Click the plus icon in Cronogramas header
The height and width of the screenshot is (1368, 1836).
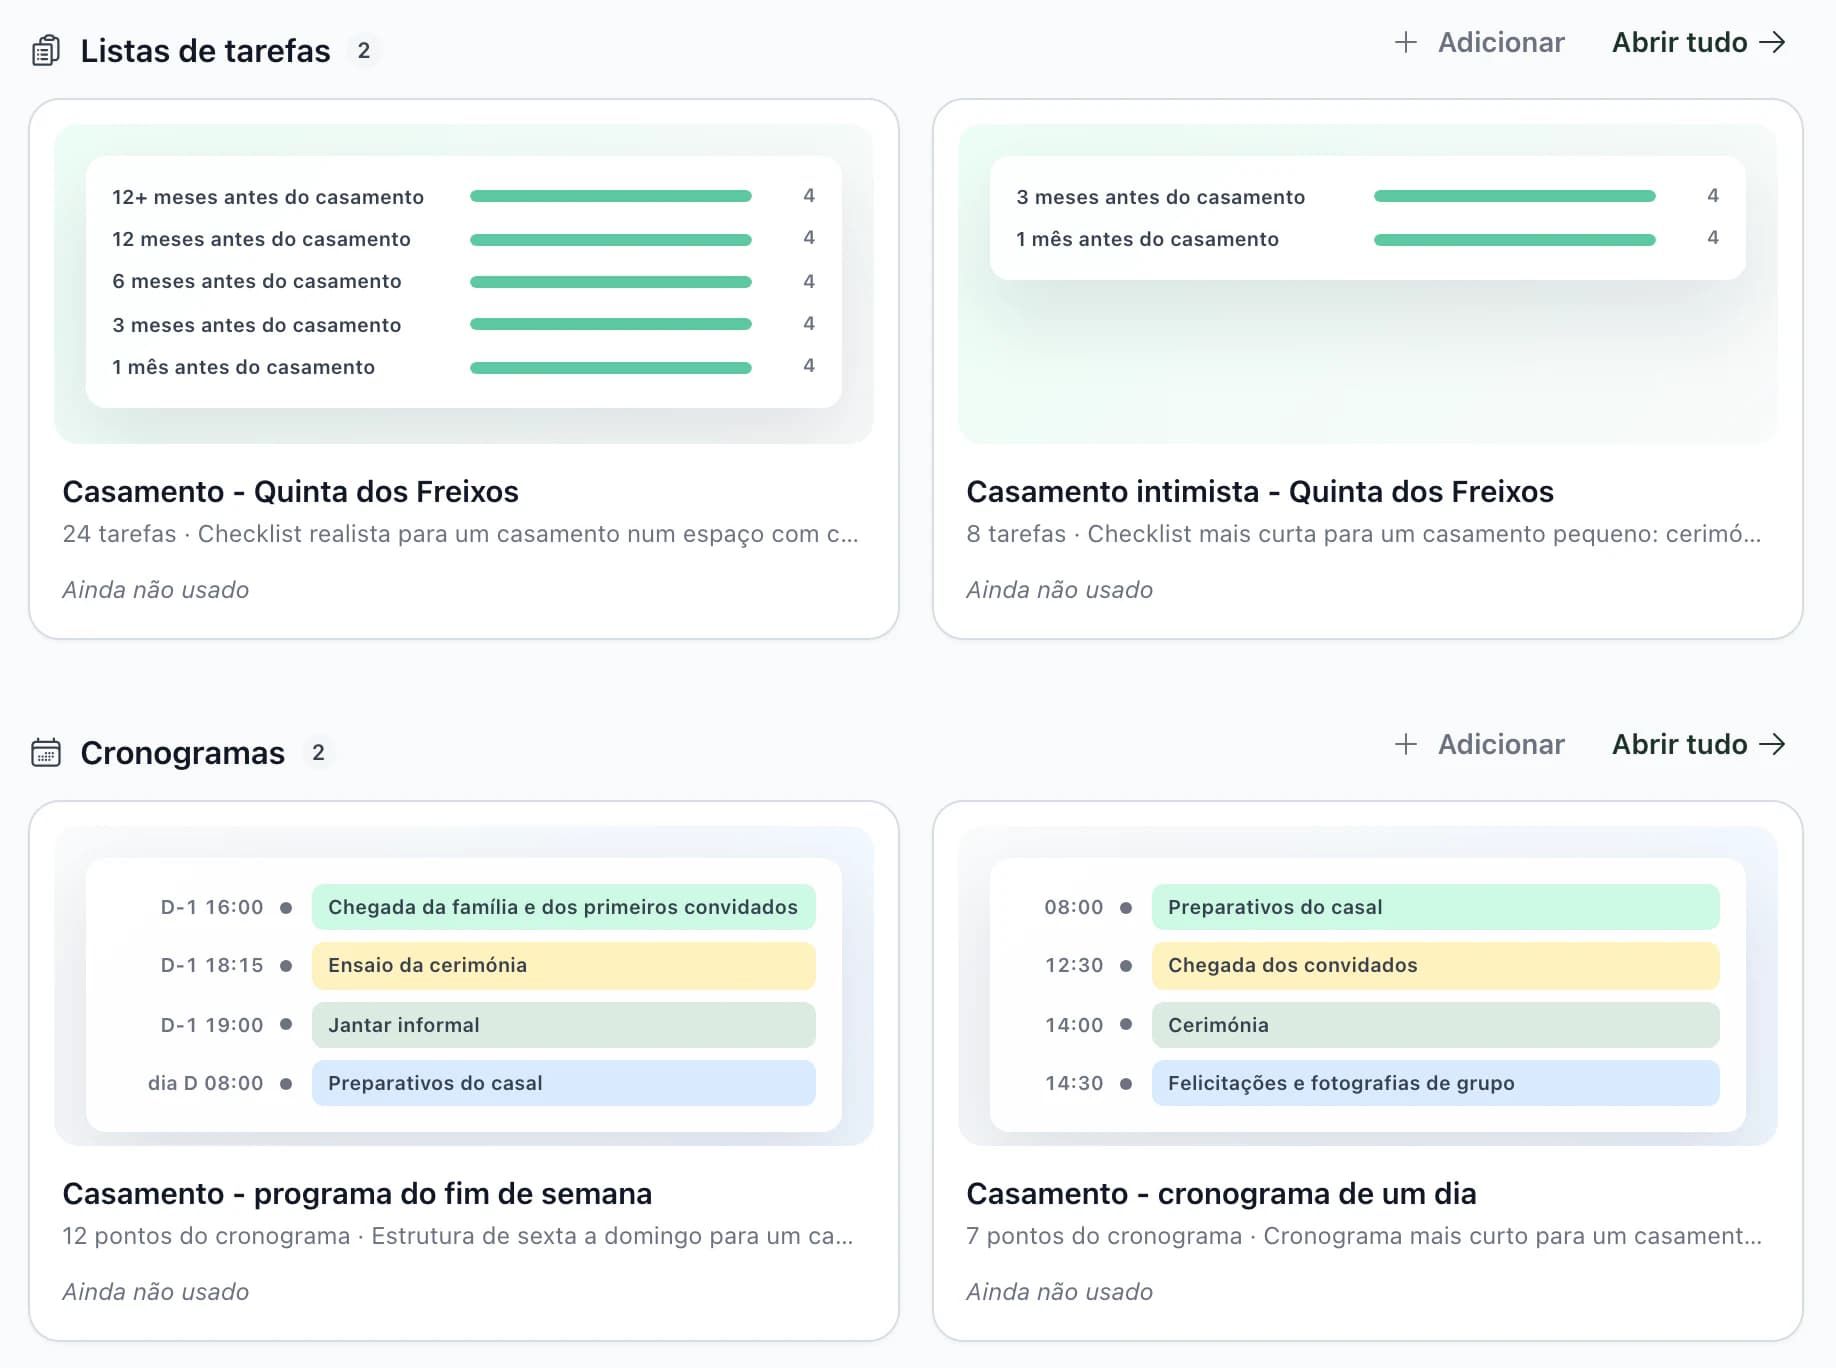1405,744
